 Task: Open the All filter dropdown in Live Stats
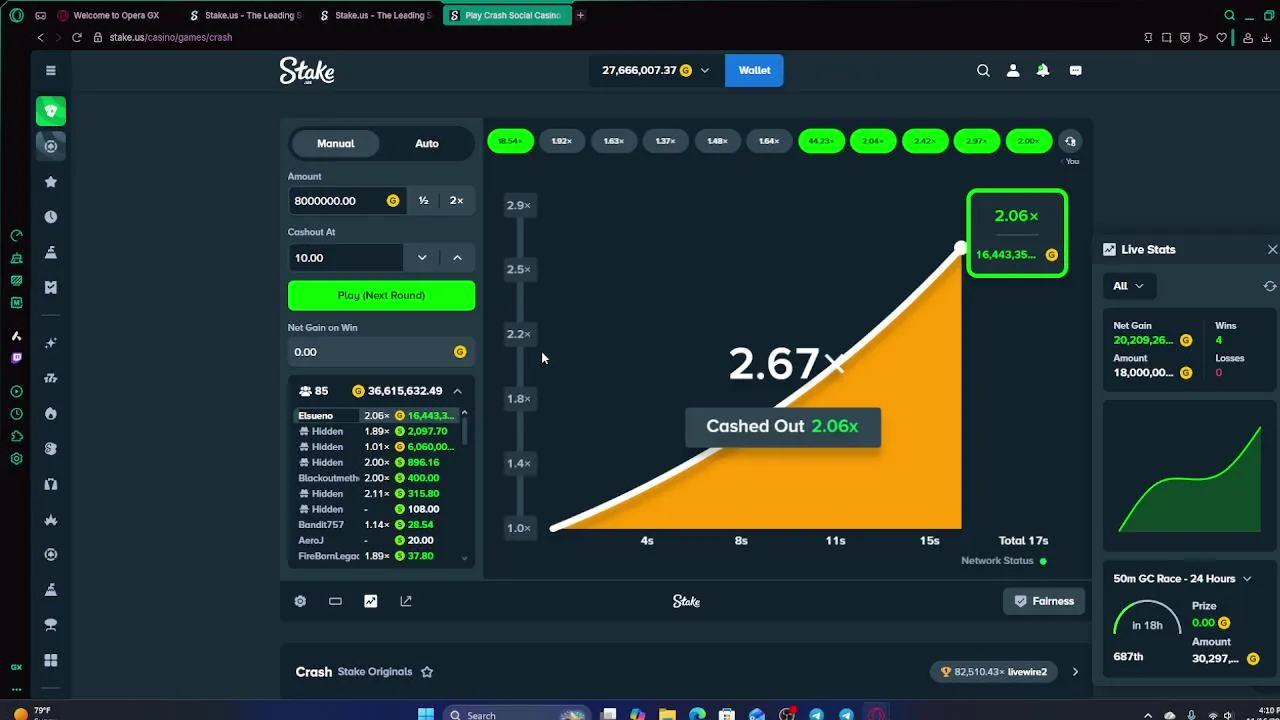click(x=1128, y=286)
